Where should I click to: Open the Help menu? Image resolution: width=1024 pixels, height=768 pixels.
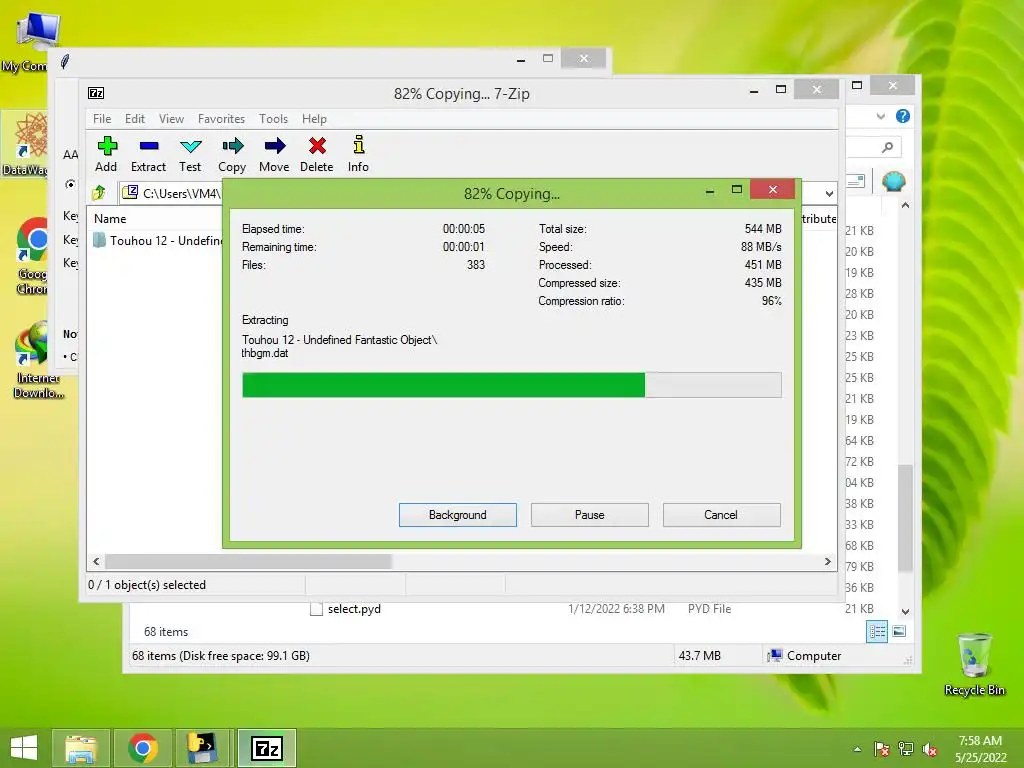click(x=314, y=119)
